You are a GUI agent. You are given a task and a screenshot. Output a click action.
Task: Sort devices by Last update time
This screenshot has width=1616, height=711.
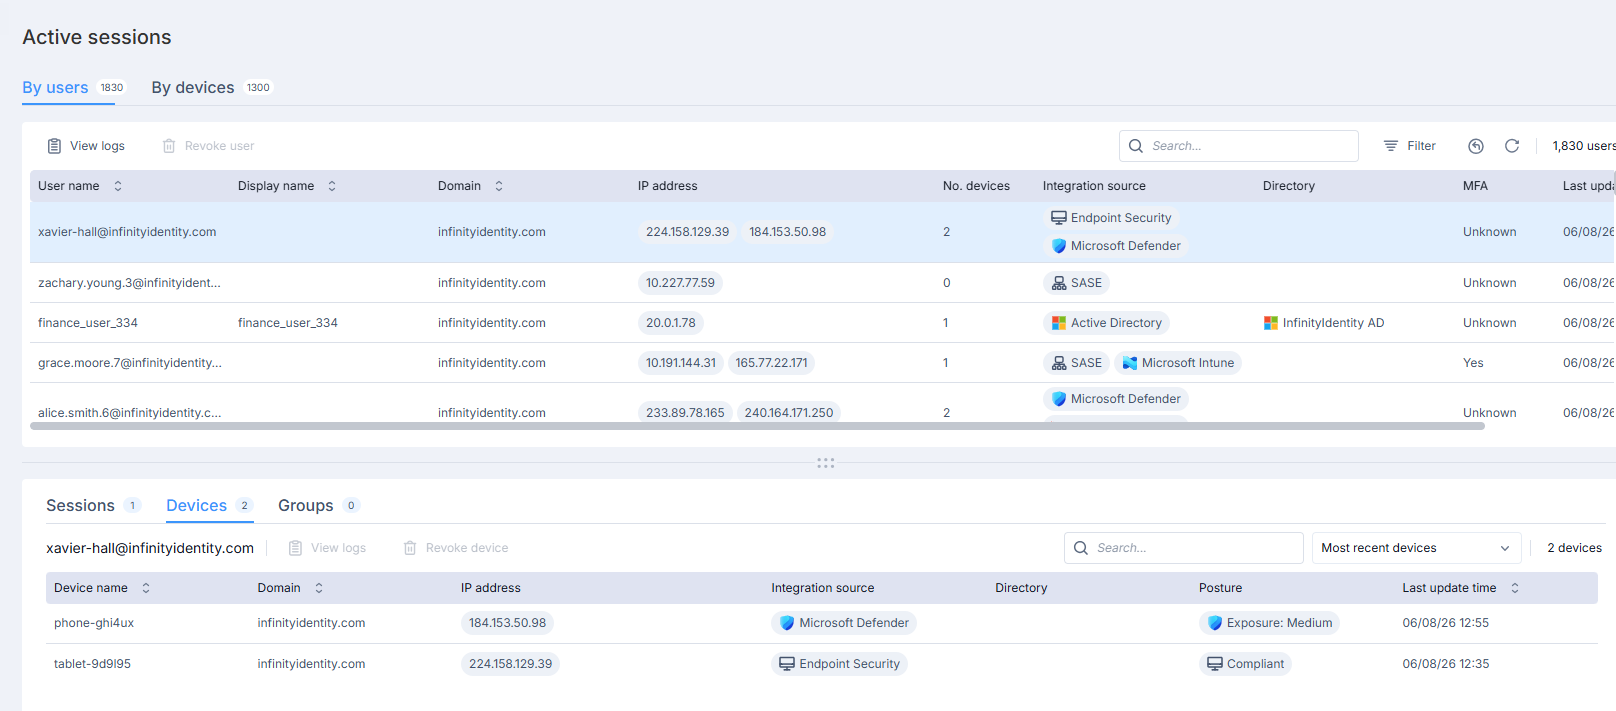click(1515, 588)
